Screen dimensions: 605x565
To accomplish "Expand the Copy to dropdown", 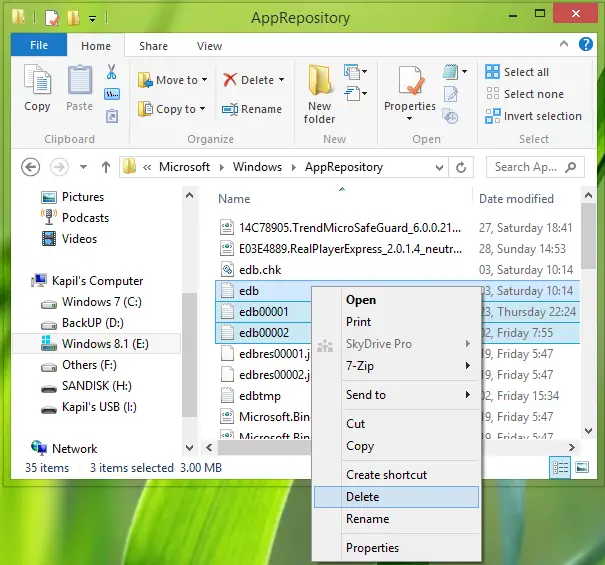I will (x=202, y=109).
